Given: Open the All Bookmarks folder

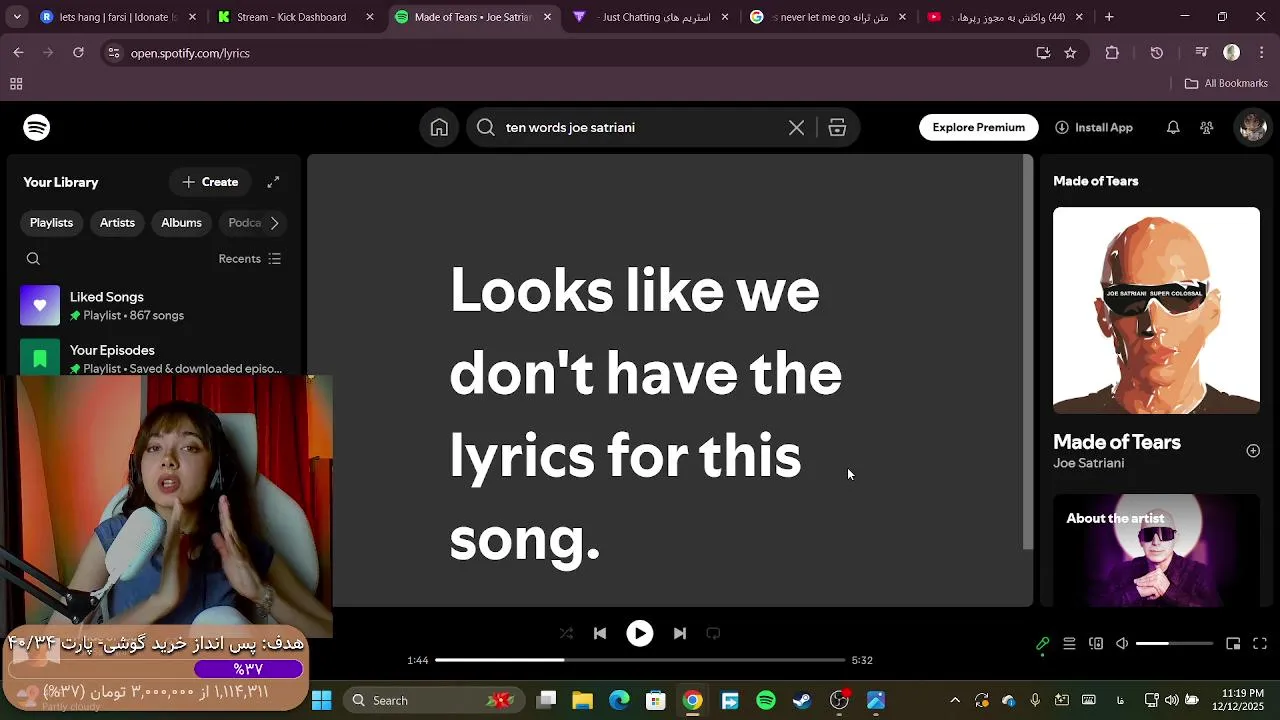Looking at the screenshot, I should tap(1226, 84).
